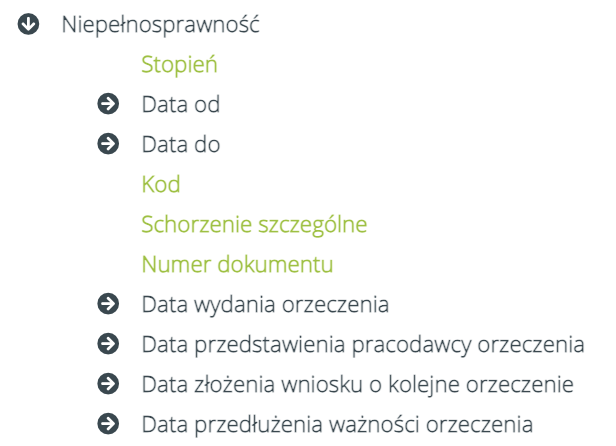Select the Niepełnosprawność heading text

point(160,25)
